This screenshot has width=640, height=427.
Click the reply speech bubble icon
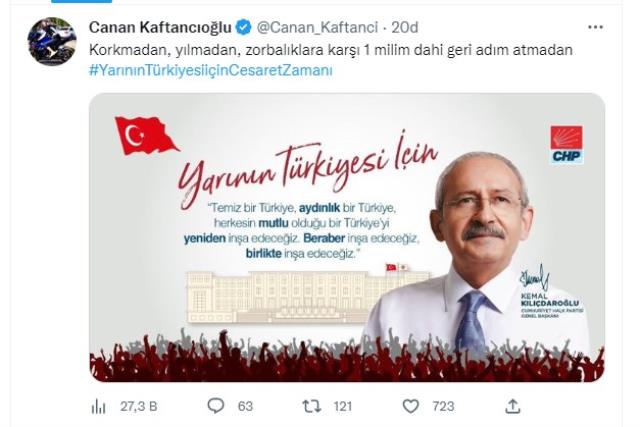point(216,406)
